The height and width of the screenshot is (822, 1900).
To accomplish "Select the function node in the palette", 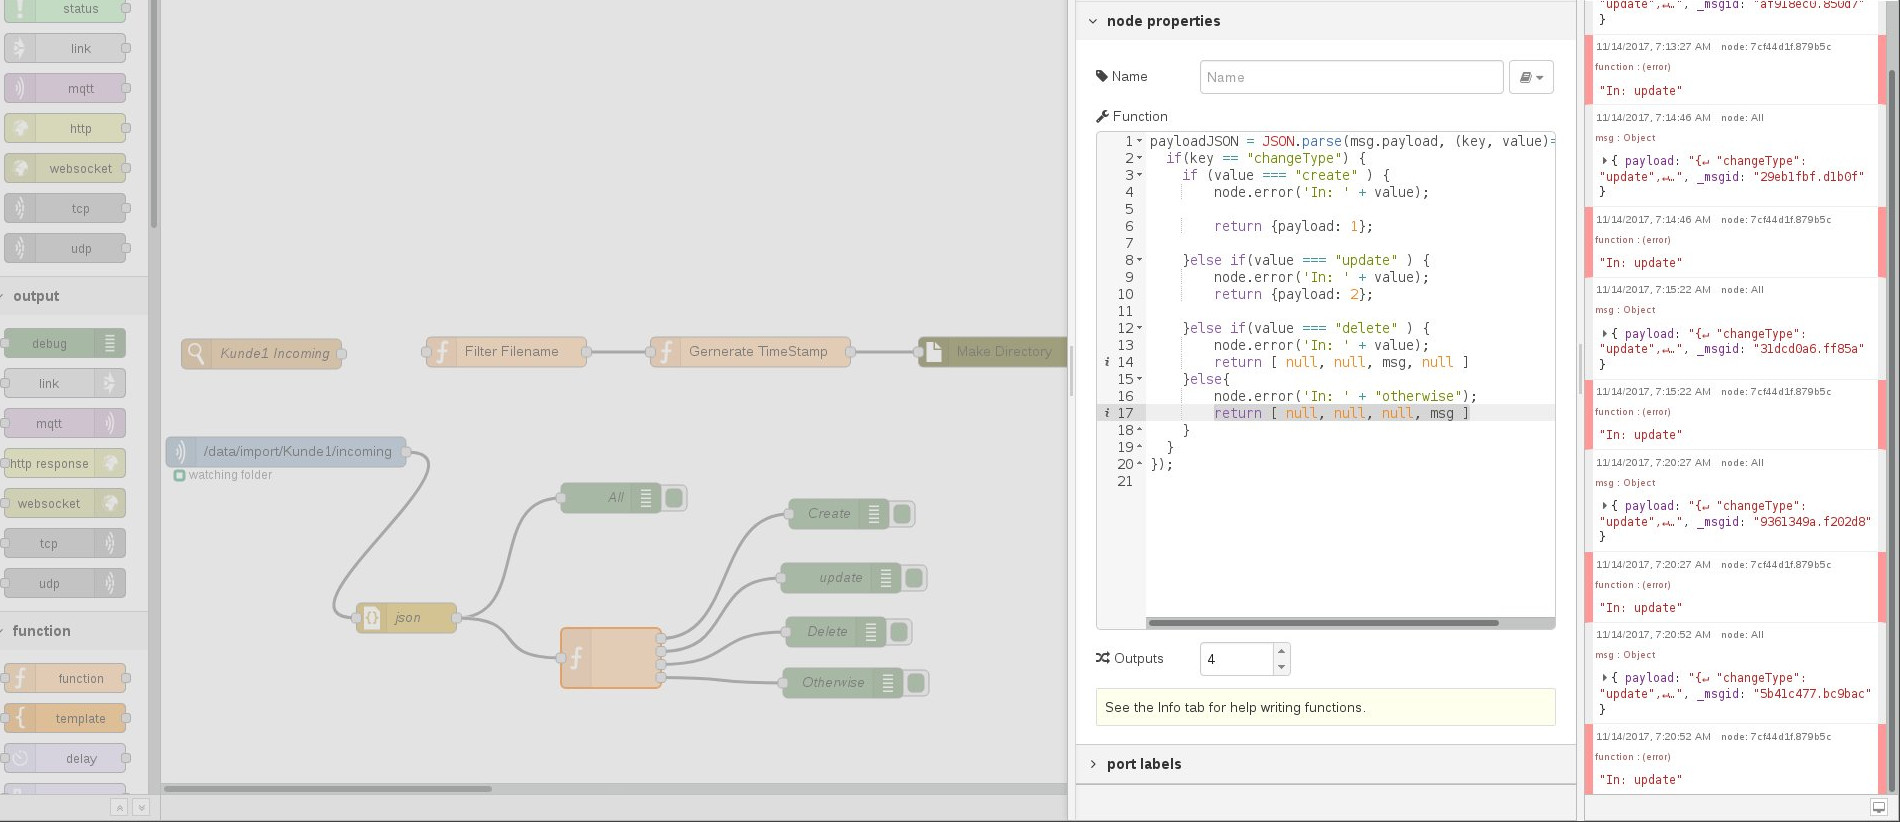I will coord(65,678).
